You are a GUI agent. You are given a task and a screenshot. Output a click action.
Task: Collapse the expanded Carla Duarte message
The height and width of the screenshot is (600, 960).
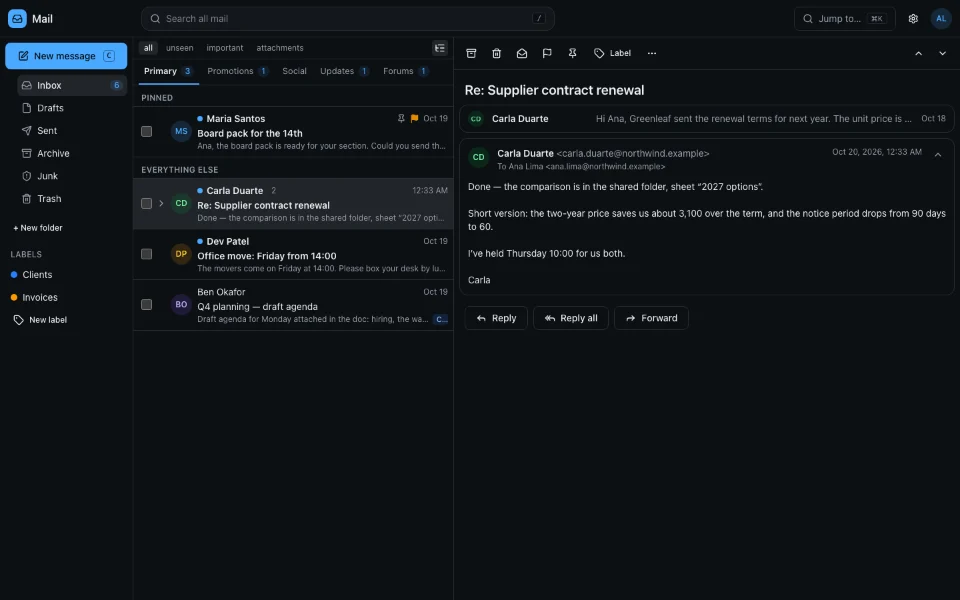pos(937,155)
